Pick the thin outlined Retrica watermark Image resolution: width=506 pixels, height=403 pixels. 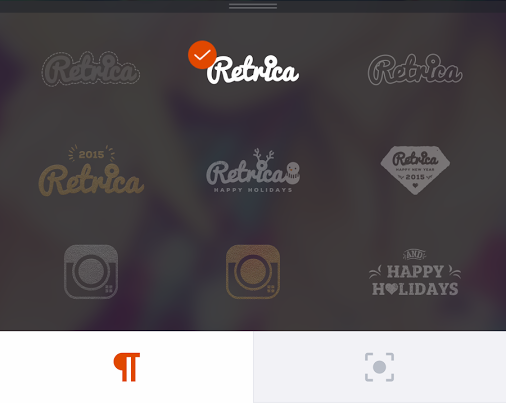pyautogui.click(x=415, y=69)
